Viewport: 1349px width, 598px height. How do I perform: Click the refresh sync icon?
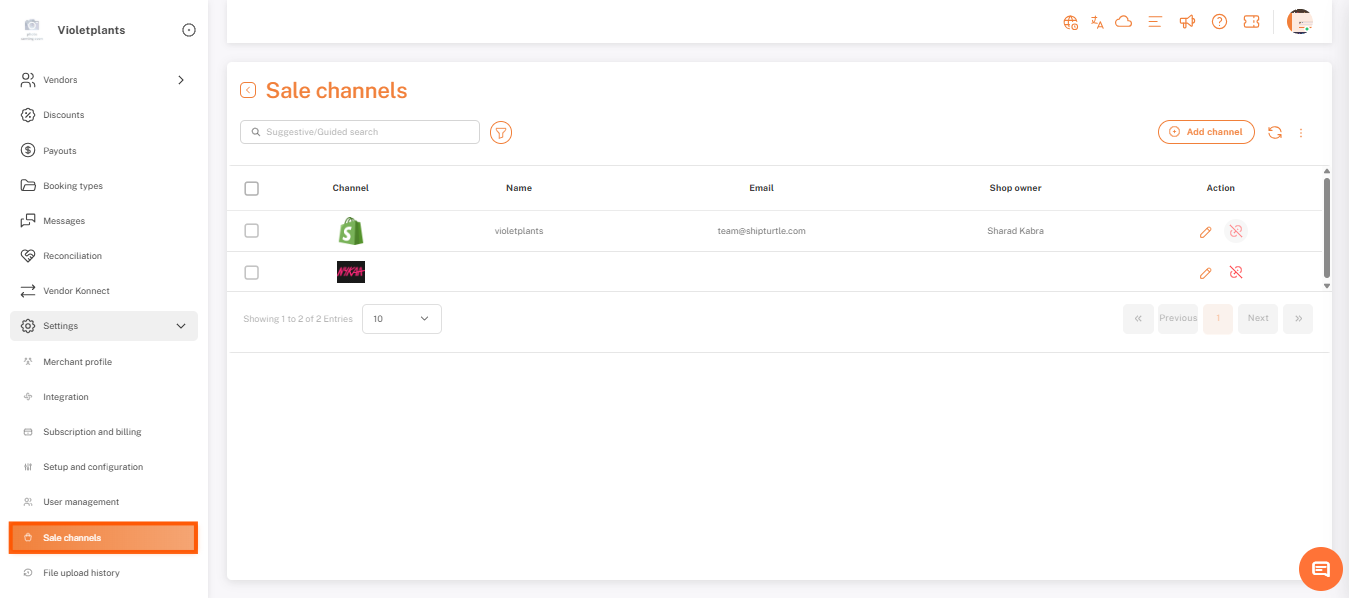pyautogui.click(x=1274, y=132)
